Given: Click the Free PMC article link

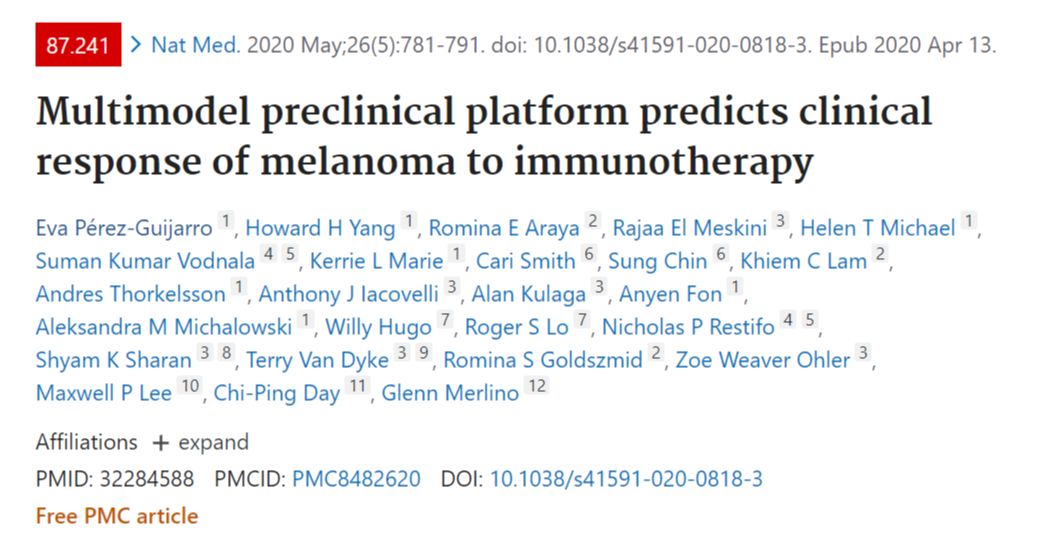Looking at the screenshot, I should [x=117, y=516].
